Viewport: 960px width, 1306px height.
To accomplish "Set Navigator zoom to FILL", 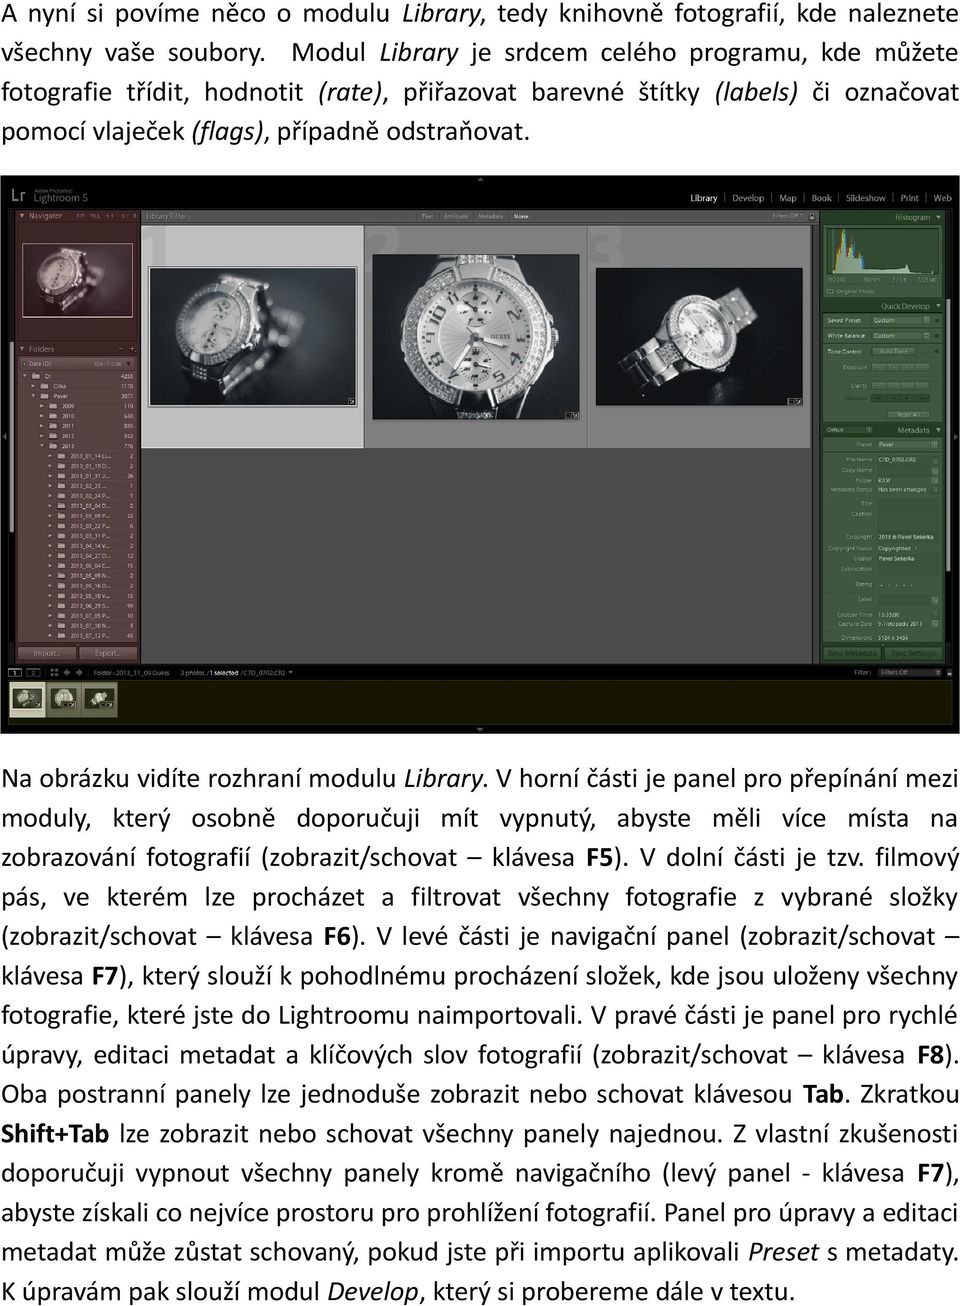I will pyautogui.click(x=96, y=216).
